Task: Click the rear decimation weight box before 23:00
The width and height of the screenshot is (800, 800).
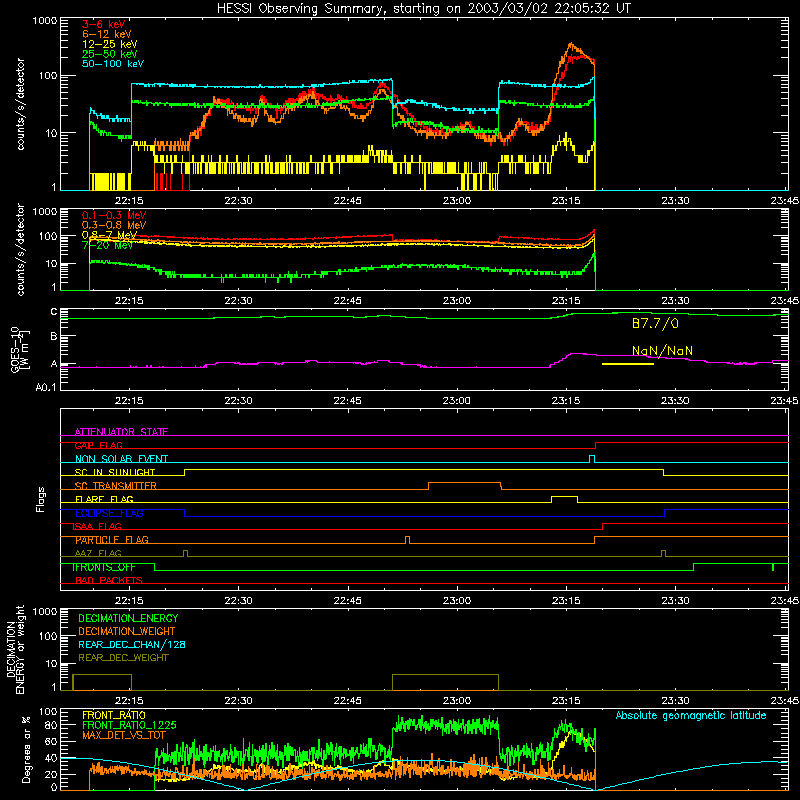Action: click(x=445, y=682)
